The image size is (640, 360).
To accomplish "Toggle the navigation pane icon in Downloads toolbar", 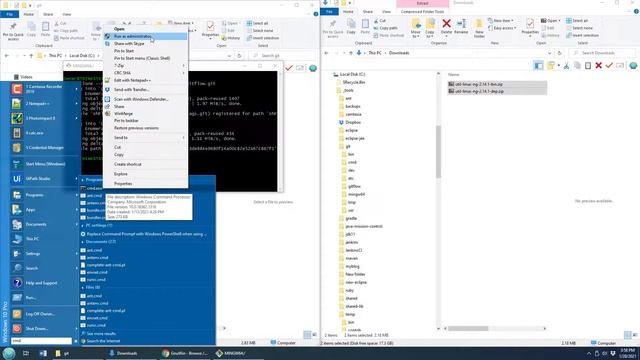I will click(x=538, y=66).
